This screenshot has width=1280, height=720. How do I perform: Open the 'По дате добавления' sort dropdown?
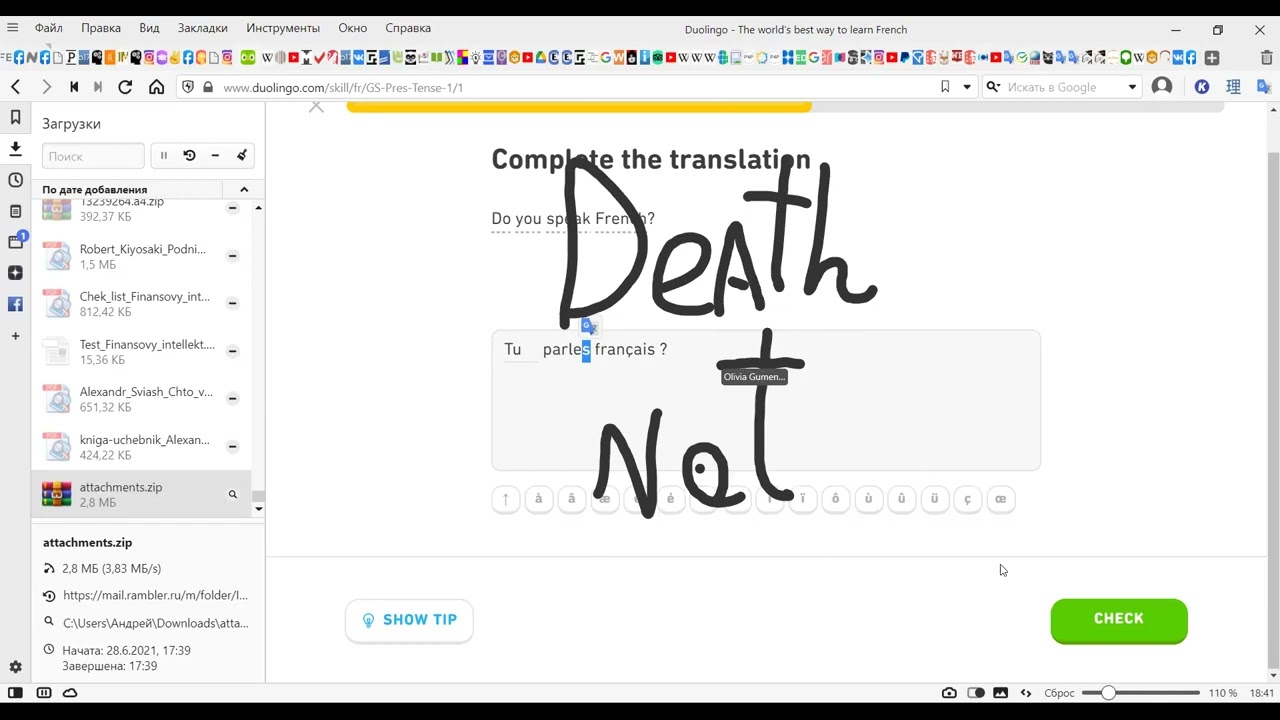click(x=133, y=189)
